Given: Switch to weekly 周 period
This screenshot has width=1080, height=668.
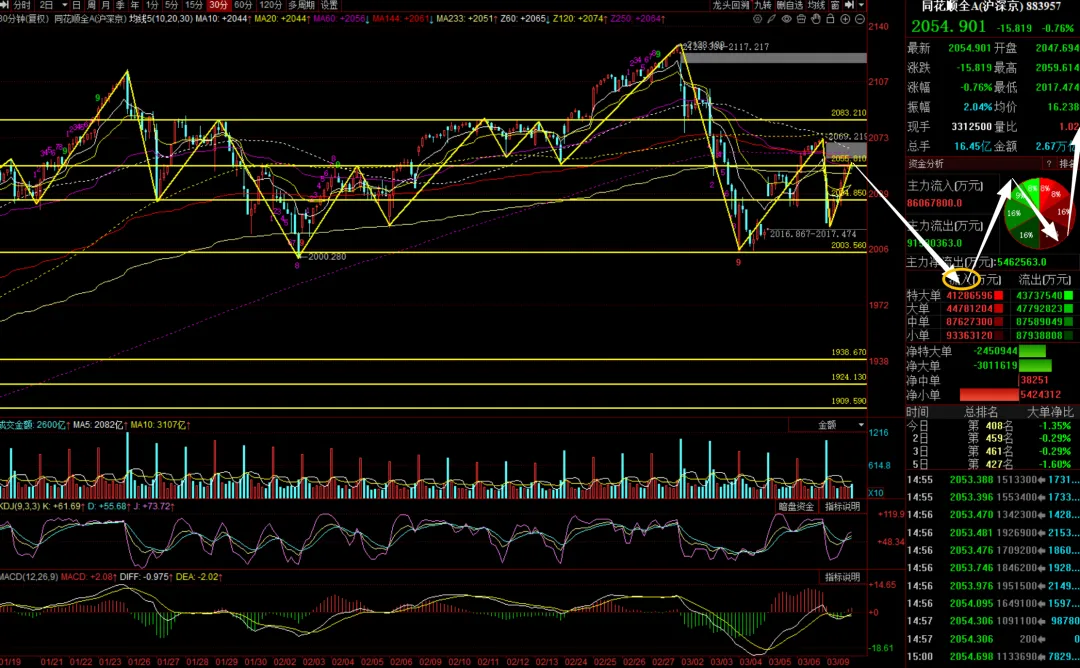Looking at the screenshot, I should [x=91, y=5].
